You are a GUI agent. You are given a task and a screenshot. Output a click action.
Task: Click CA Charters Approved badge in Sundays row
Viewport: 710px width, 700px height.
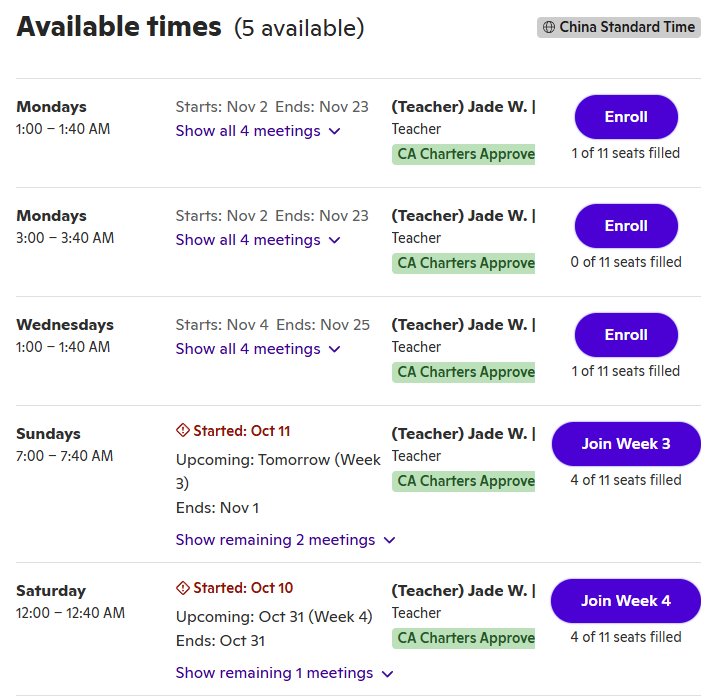[x=463, y=481]
